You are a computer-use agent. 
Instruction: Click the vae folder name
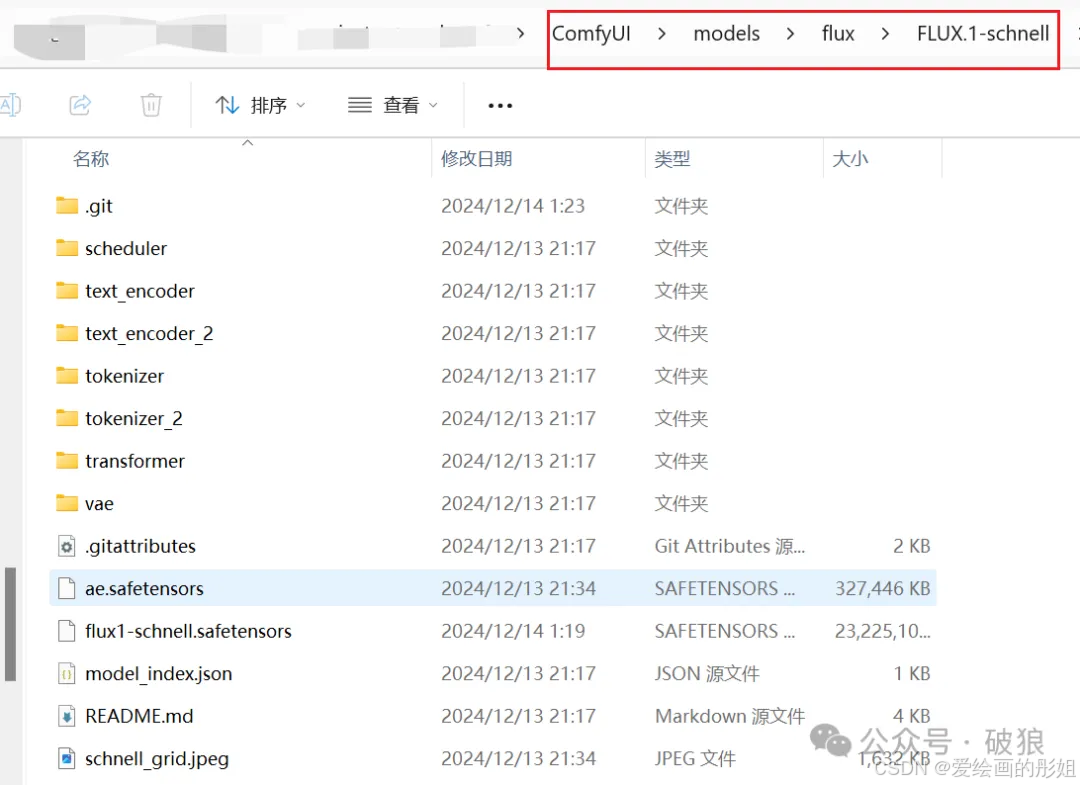click(99, 503)
